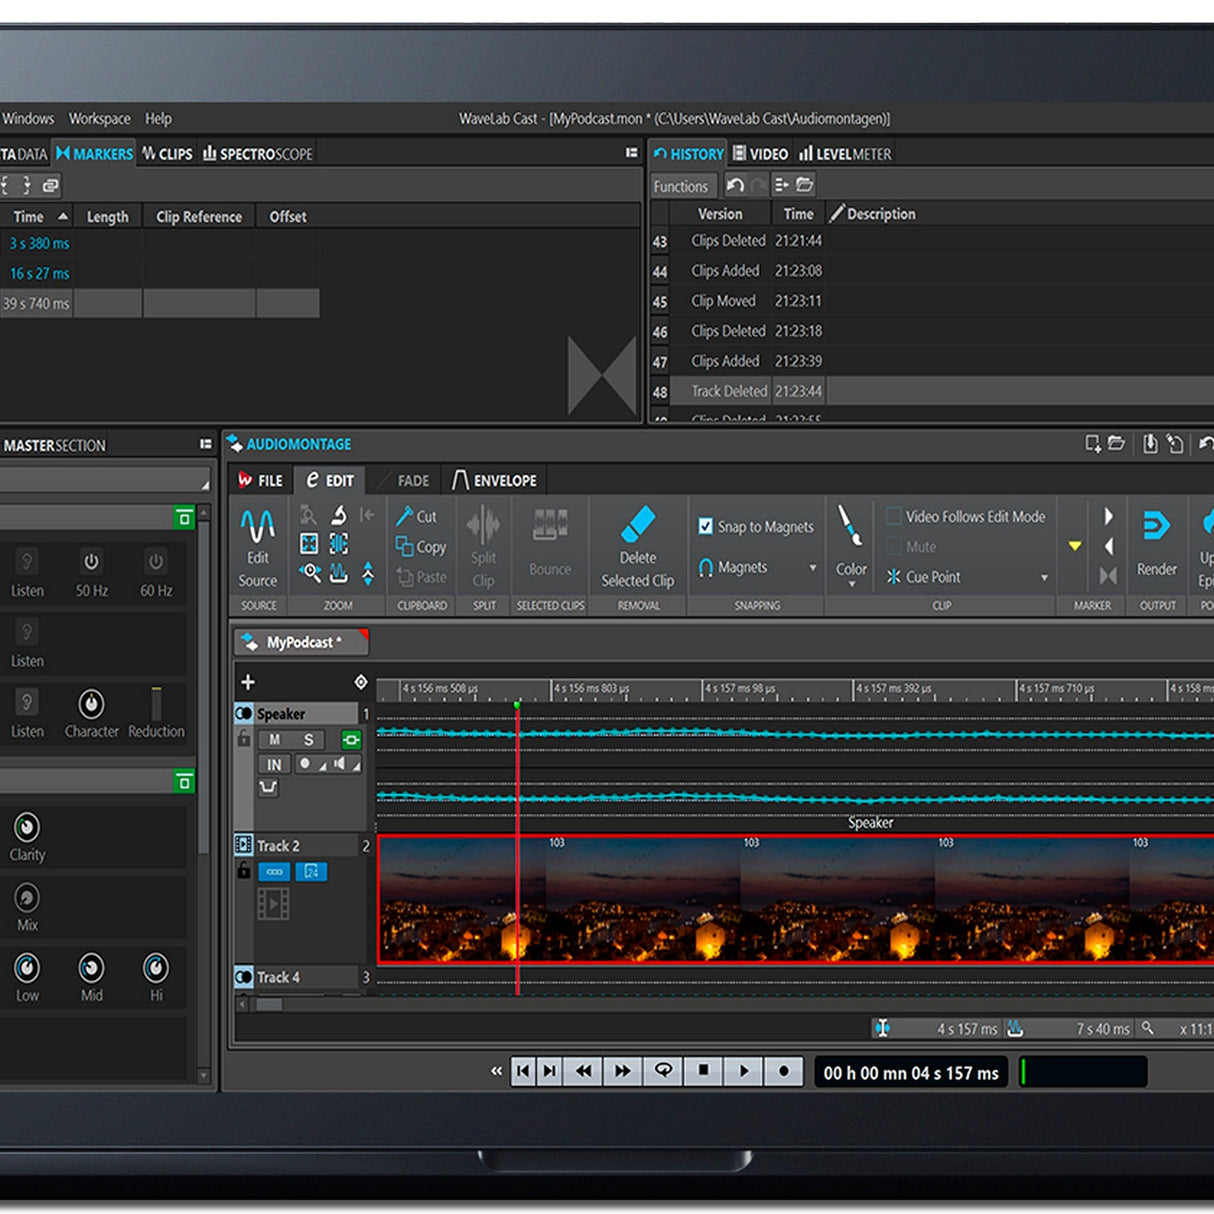Viewport: 1214px width, 1214px height.
Task: Click the Stop button in transport bar
Action: [703, 1071]
